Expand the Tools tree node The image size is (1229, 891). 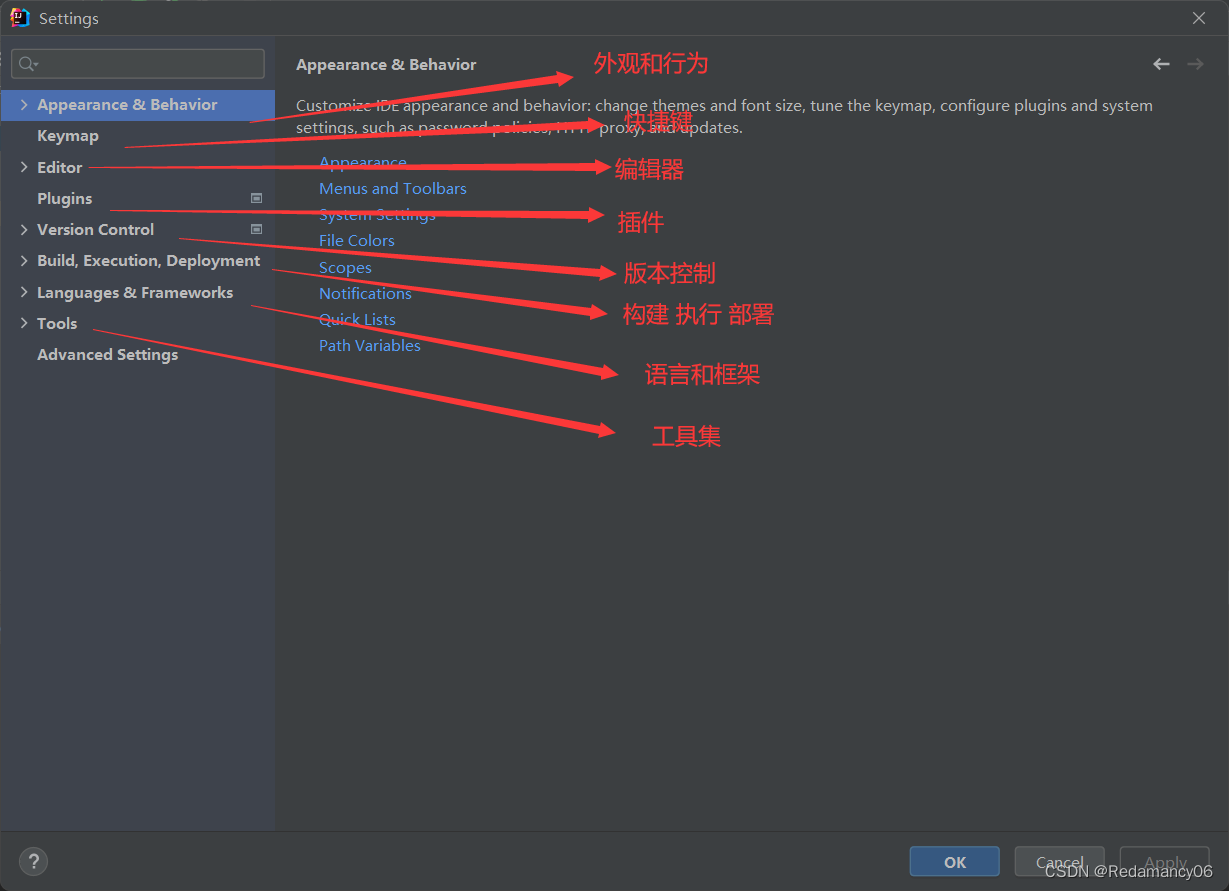click(x=24, y=323)
